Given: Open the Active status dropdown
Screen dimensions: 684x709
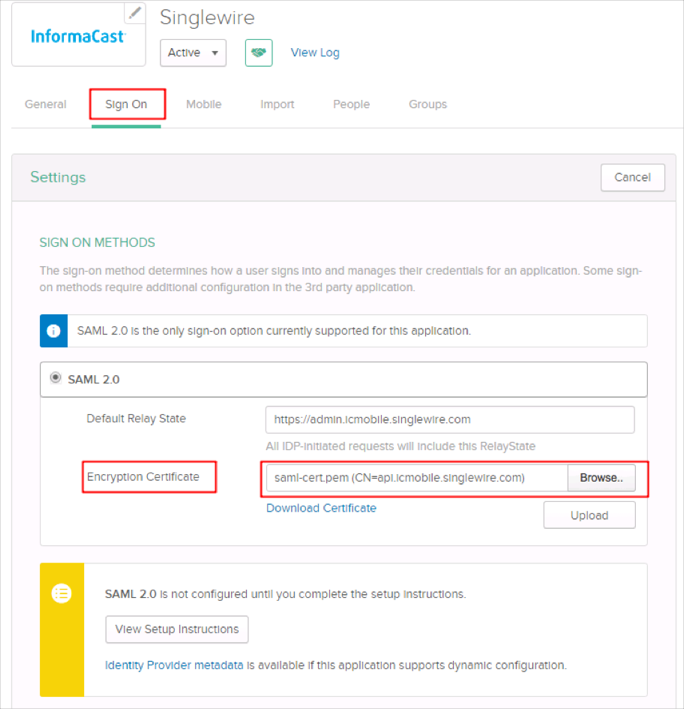Looking at the screenshot, I should coord(193,53).
